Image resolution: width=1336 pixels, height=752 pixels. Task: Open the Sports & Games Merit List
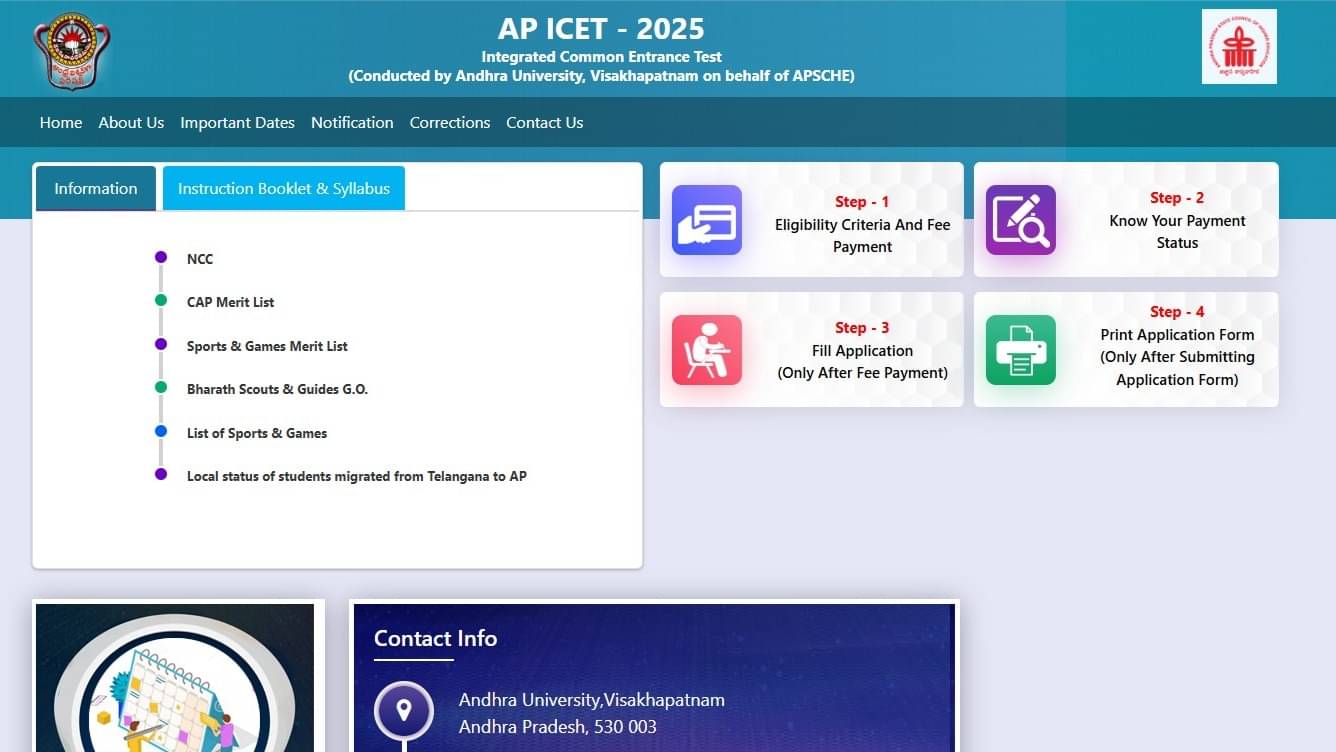click(x=267, y=346)
